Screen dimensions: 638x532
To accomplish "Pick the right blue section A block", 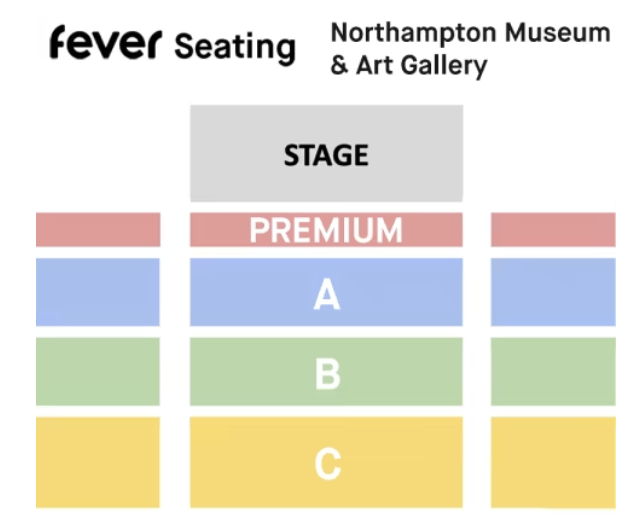I will pyautogui.click(x=553, y=292).
